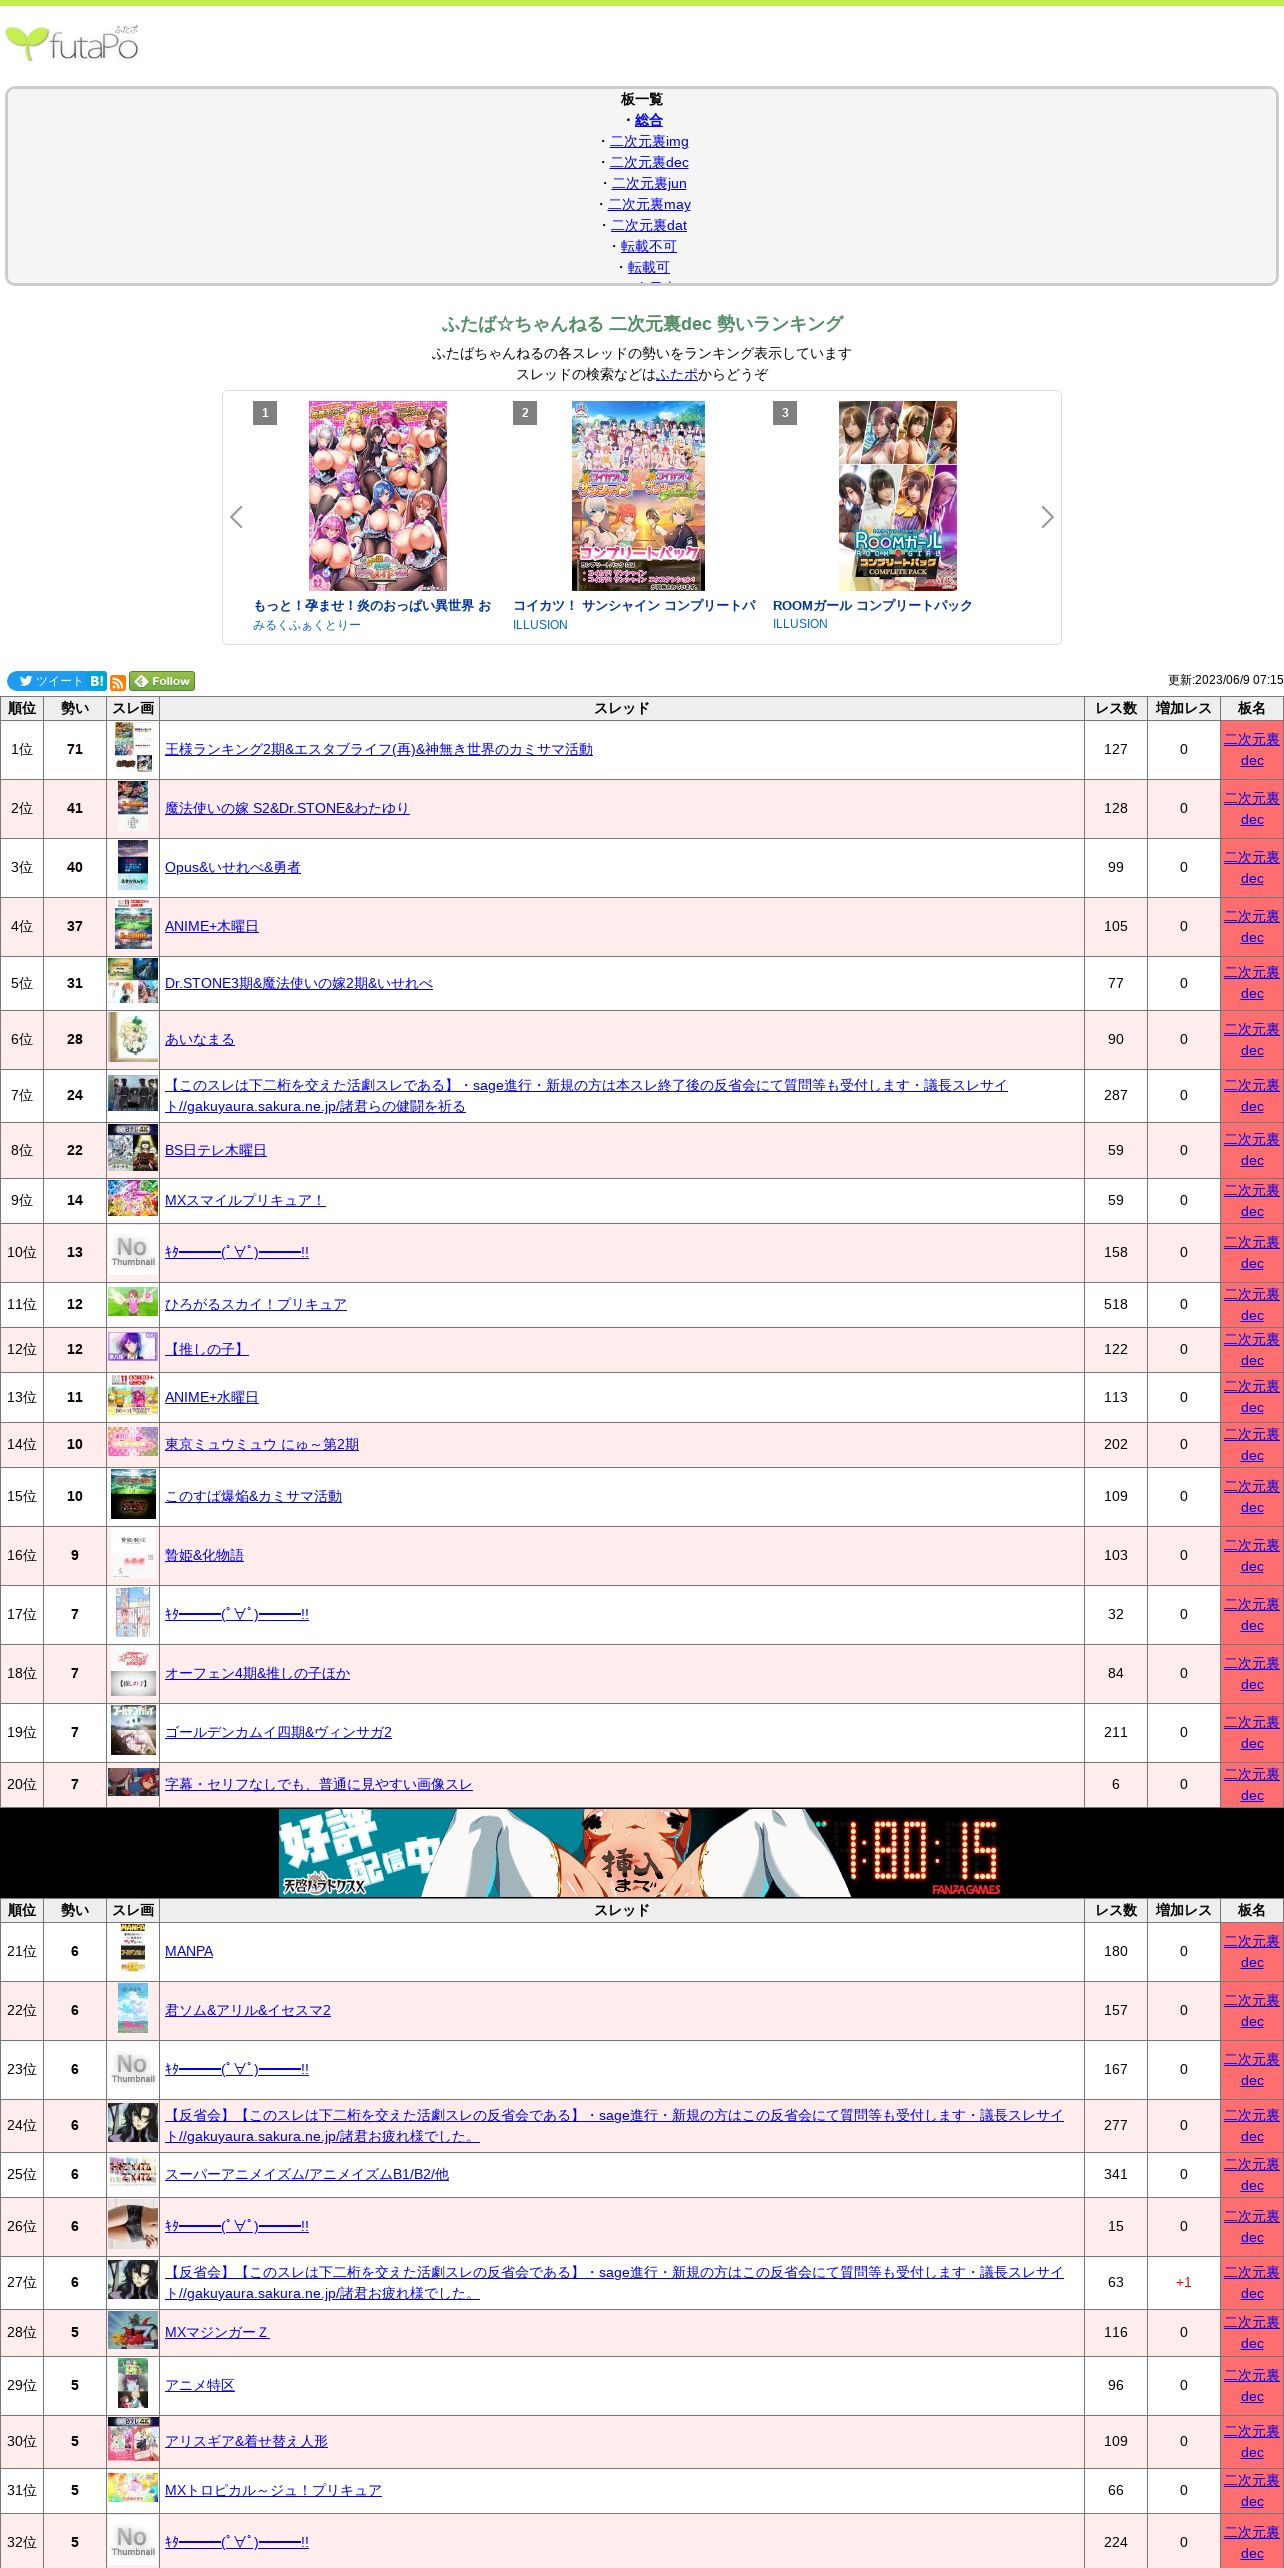
Task: Click thumbnail of rank 1 thread
Action: click(133, 749)
